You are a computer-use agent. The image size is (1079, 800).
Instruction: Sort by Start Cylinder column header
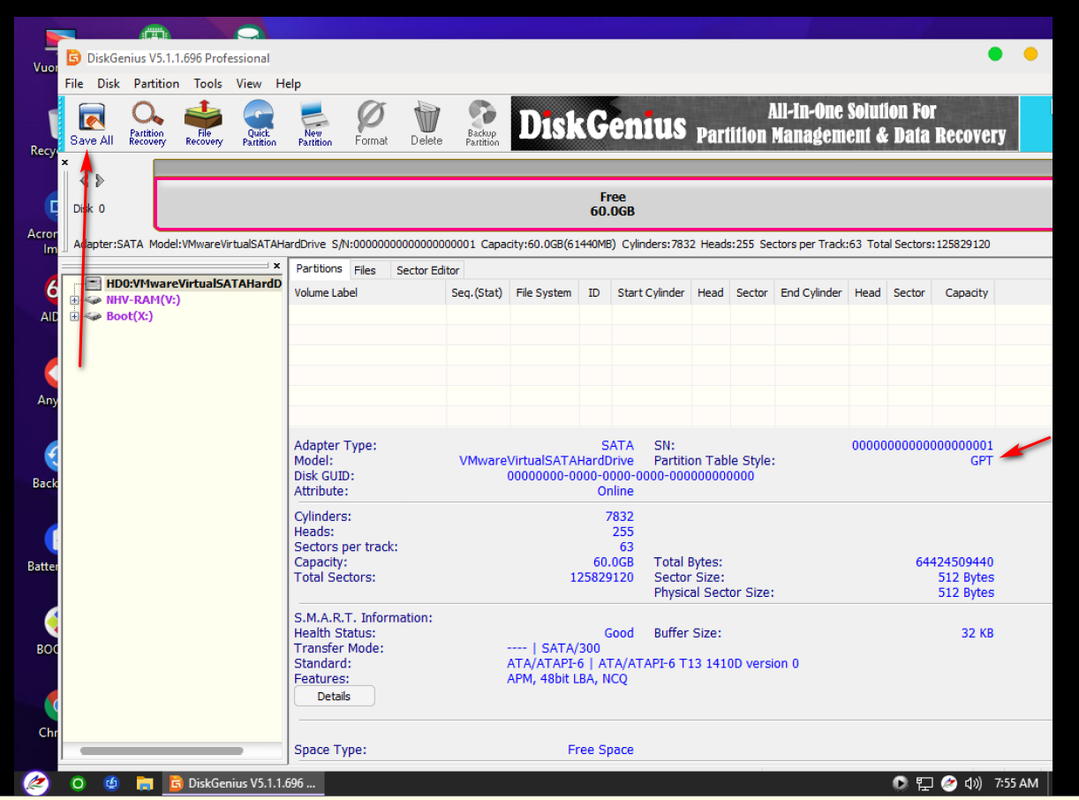tap(651, 293)
